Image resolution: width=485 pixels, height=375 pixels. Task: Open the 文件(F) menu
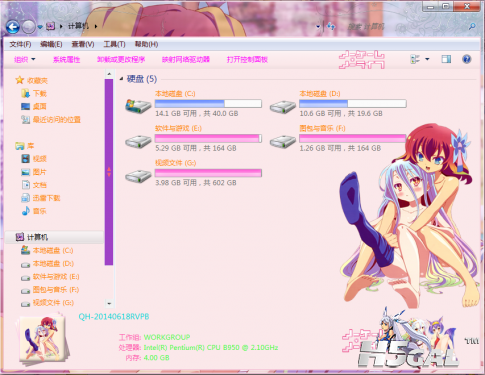point(20,44)
